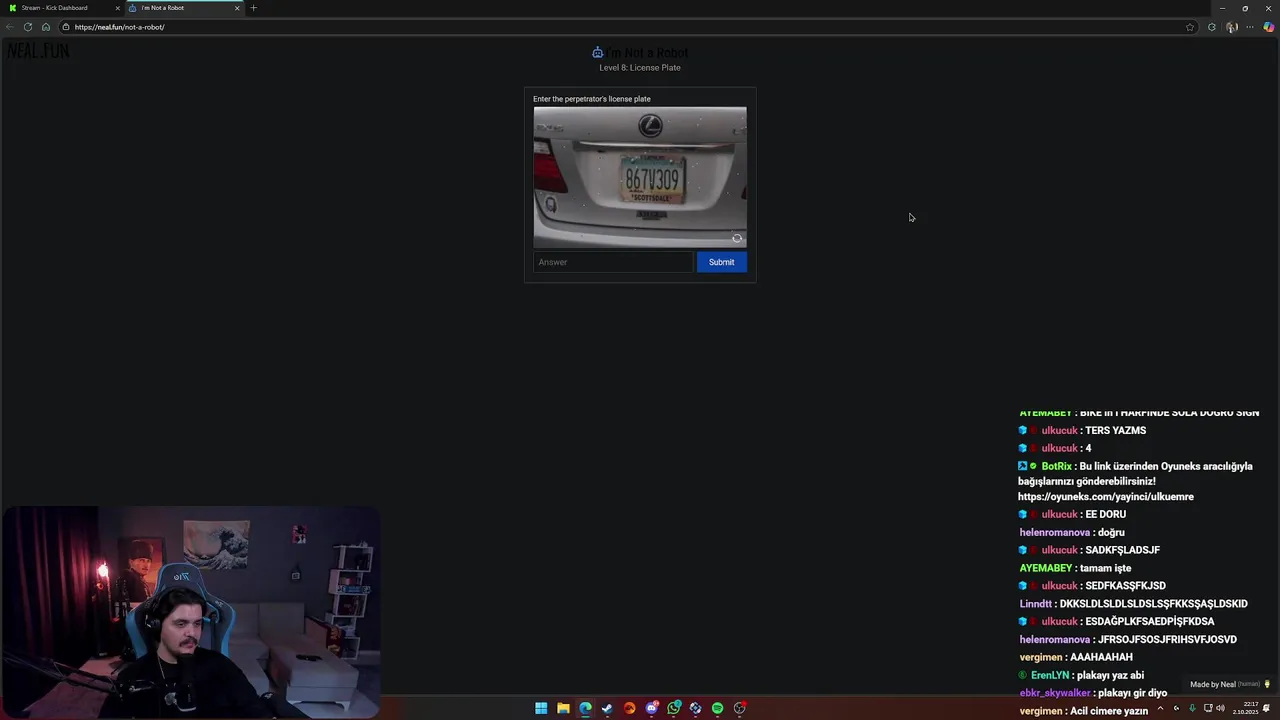Click the Enter the perpetrator's license plate text
The height and width of the screenshot is (720, 1280).
[592, 99]
